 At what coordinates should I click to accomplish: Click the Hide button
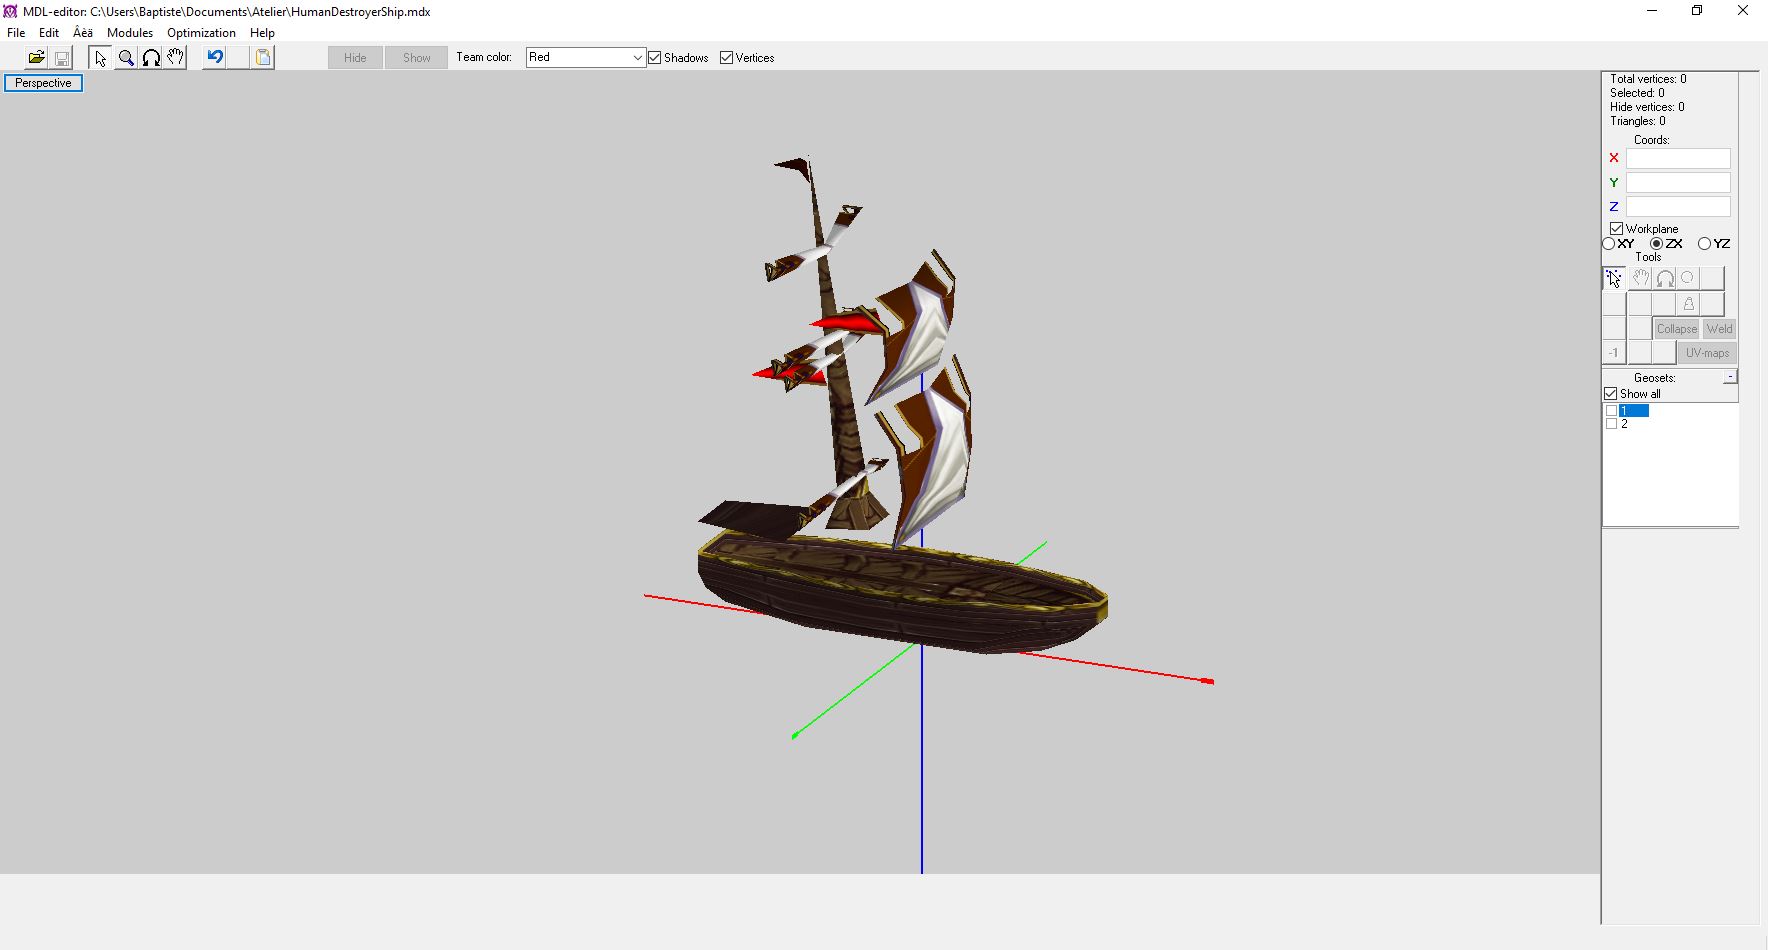[x=355, y=58]
